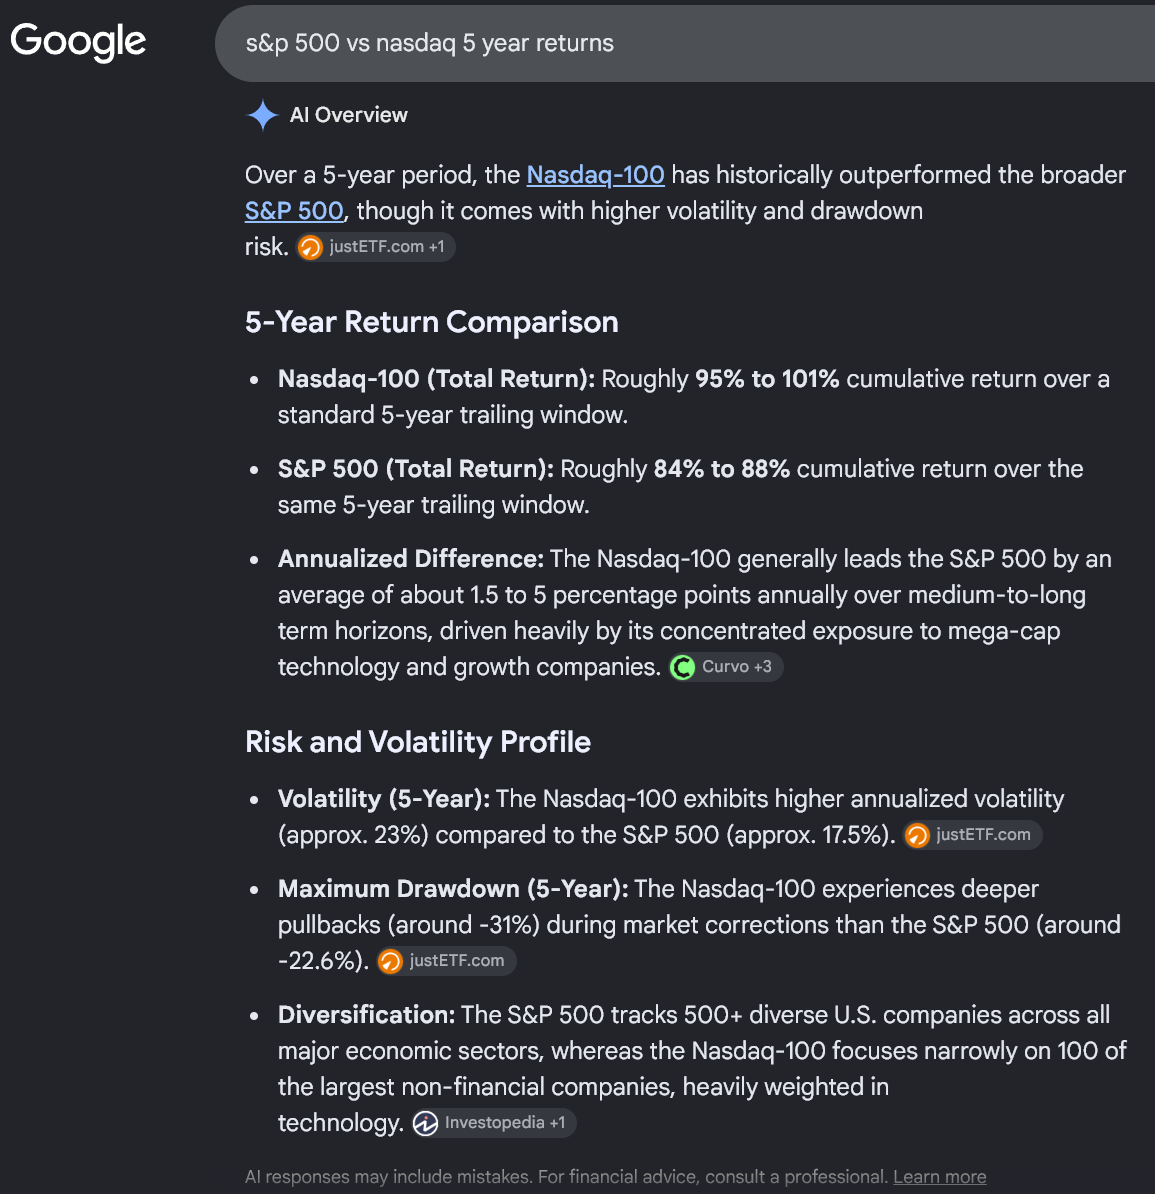Image resolution: width=1155 pixels, height=1194 pixels.
Task: Click the Google logo
Action: pos(78,42)
